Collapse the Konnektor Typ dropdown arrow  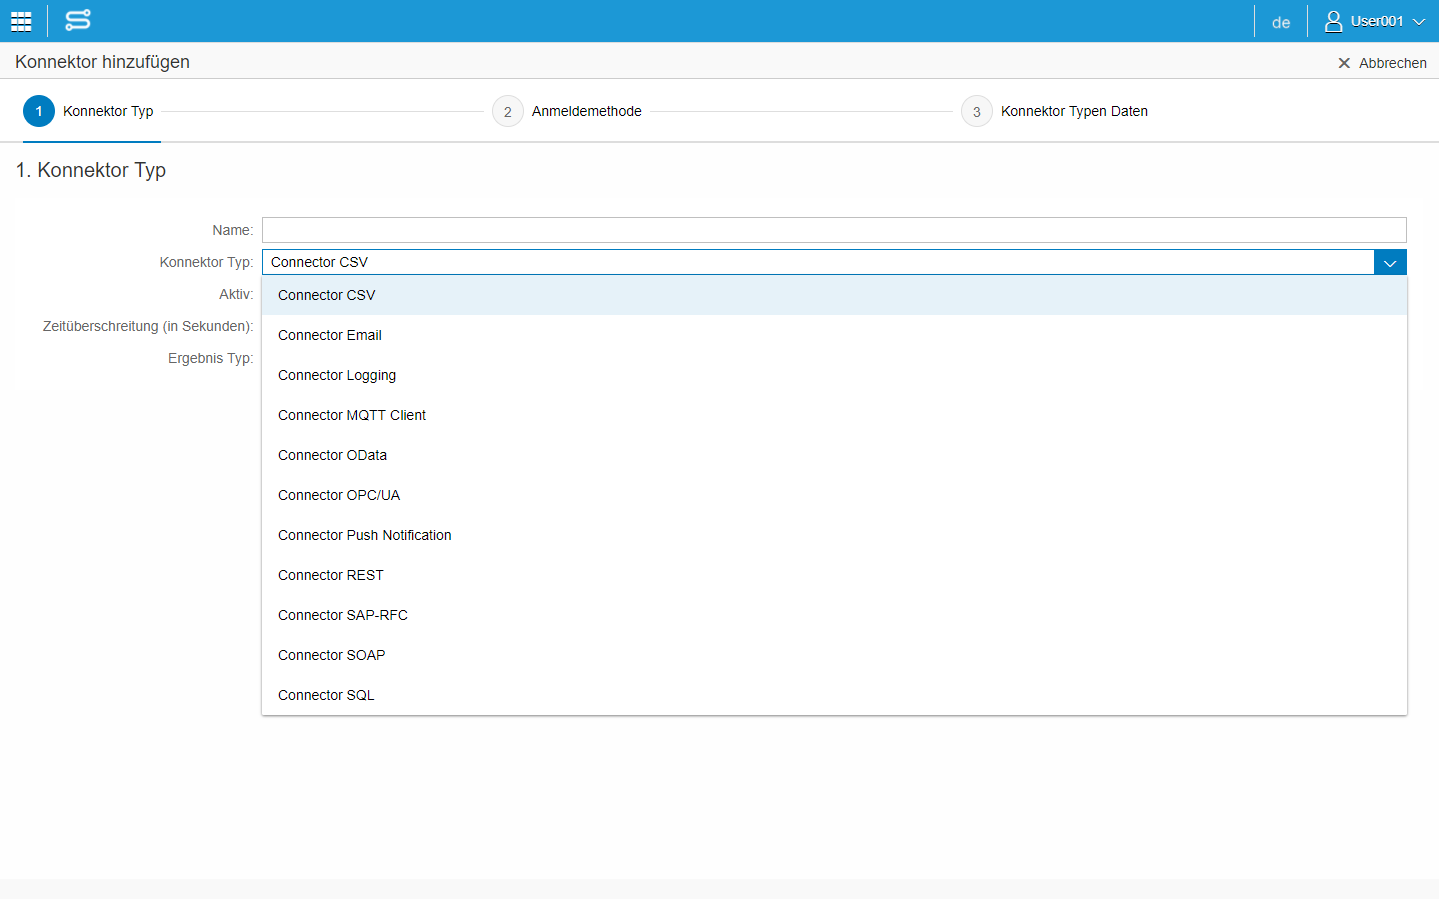(1390, 262)
